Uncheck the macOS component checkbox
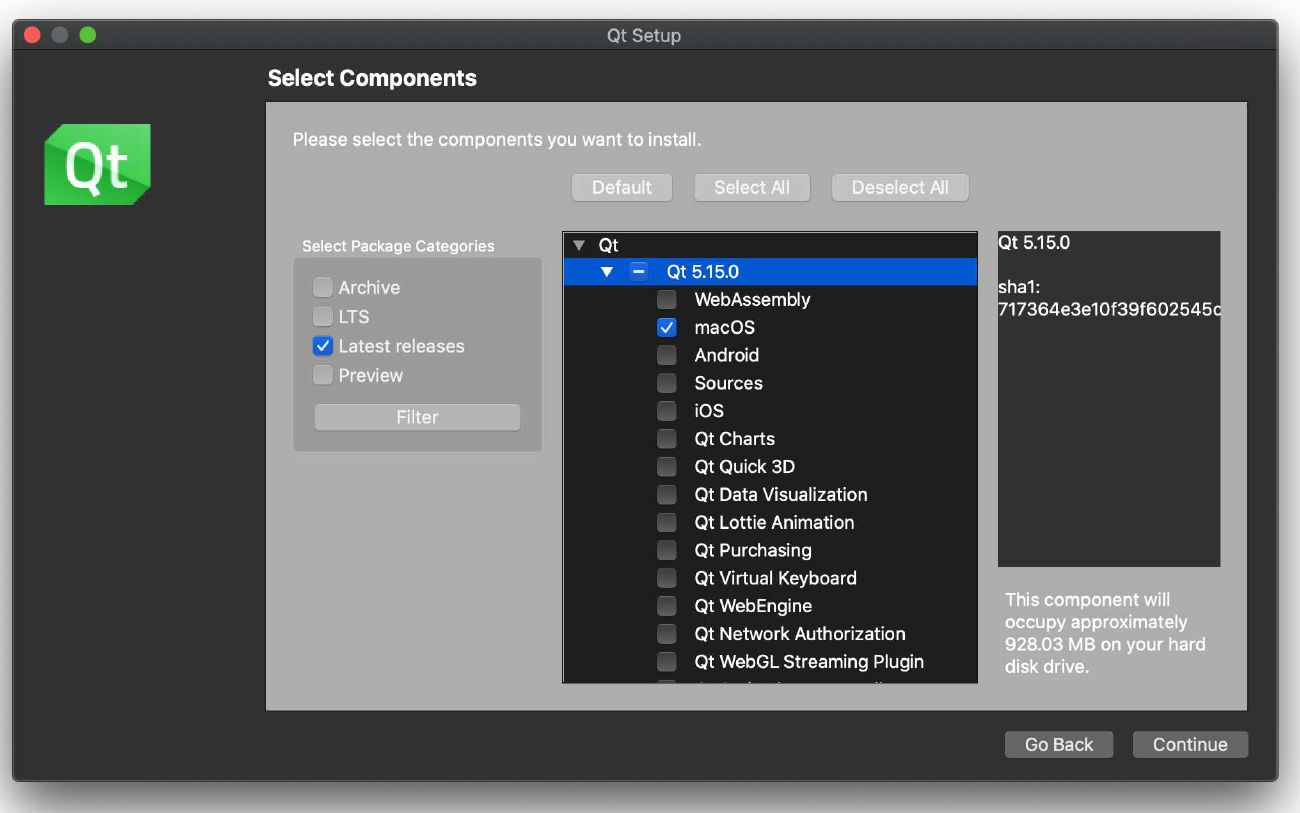1300x813 pixels. click(x=666, y=327)
